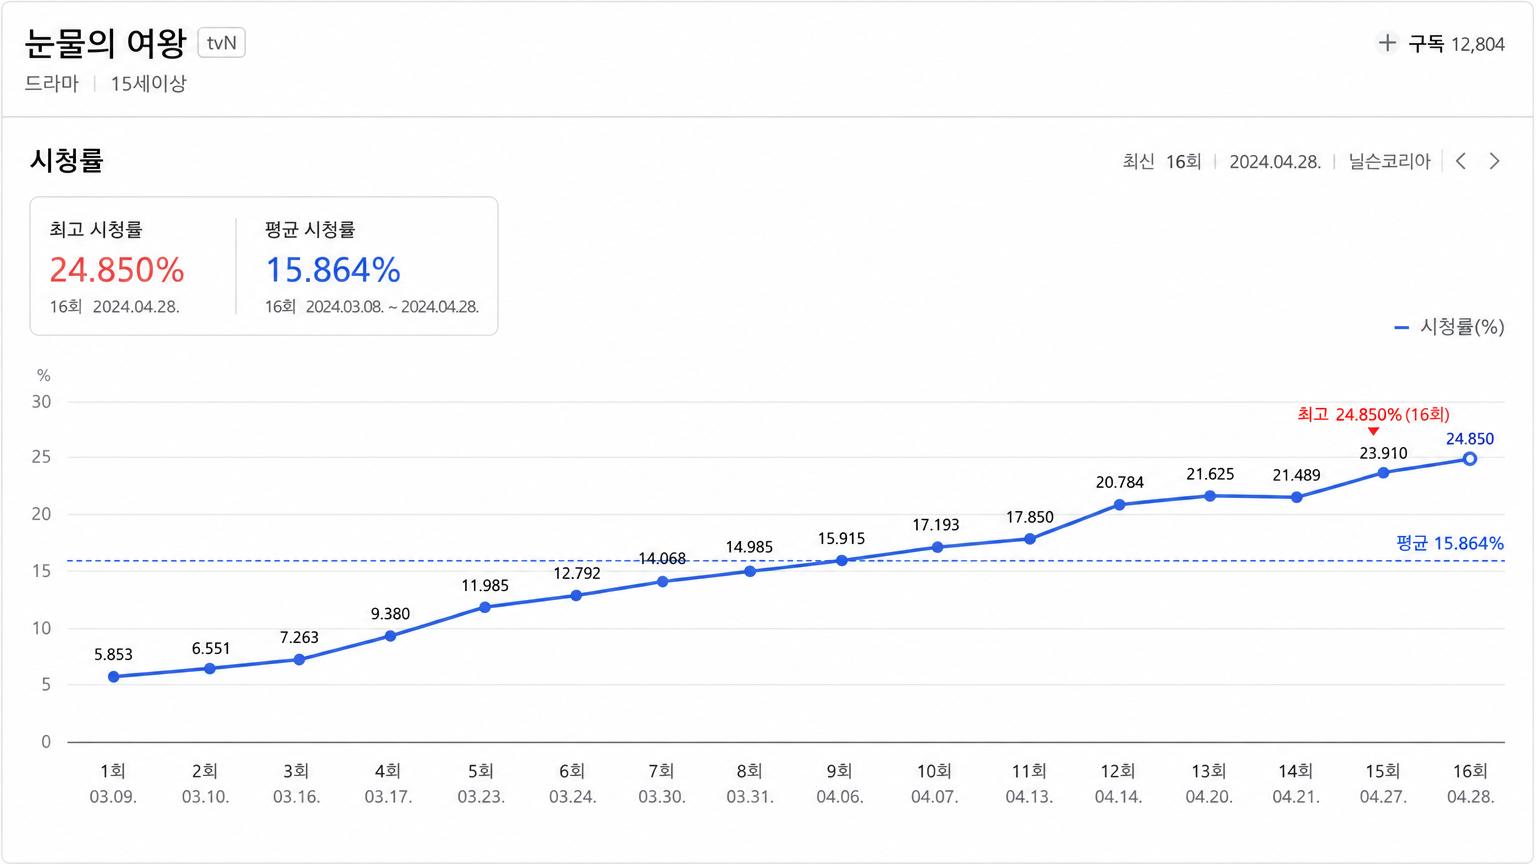Click the red peak marker triangle

point(1373,431)
